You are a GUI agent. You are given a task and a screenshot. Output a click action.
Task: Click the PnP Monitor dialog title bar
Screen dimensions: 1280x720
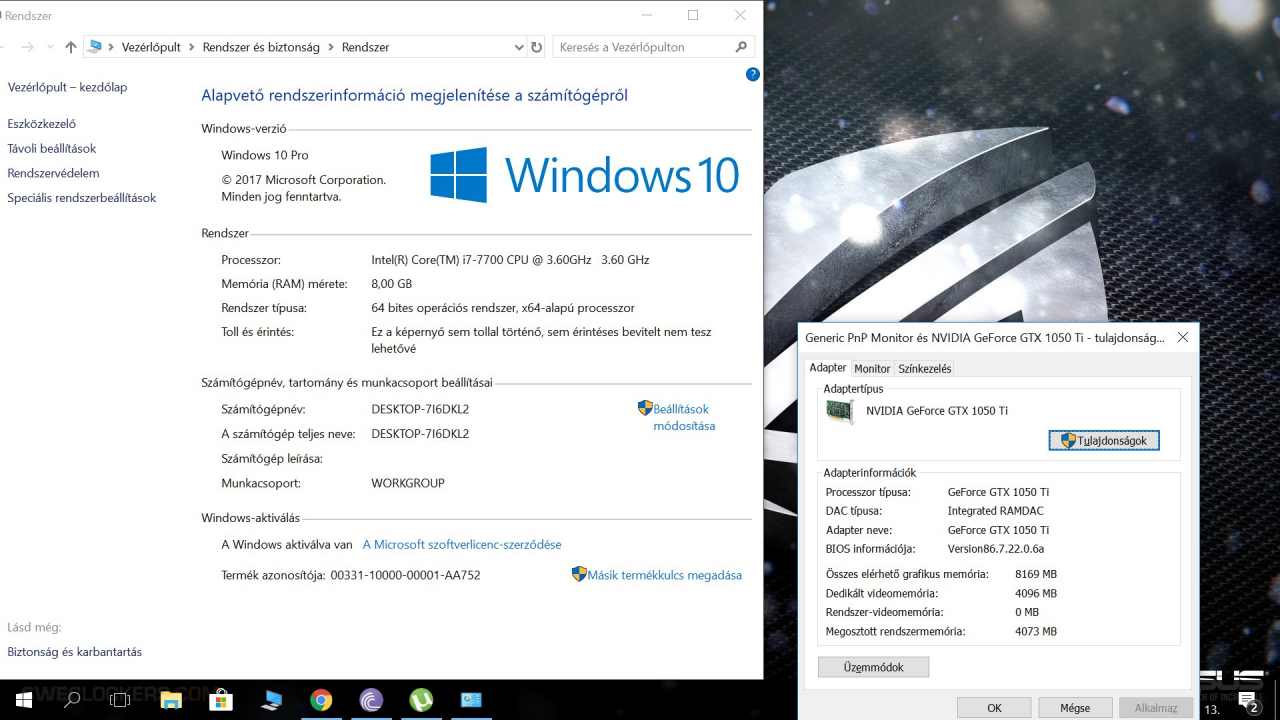click(985, 338)
